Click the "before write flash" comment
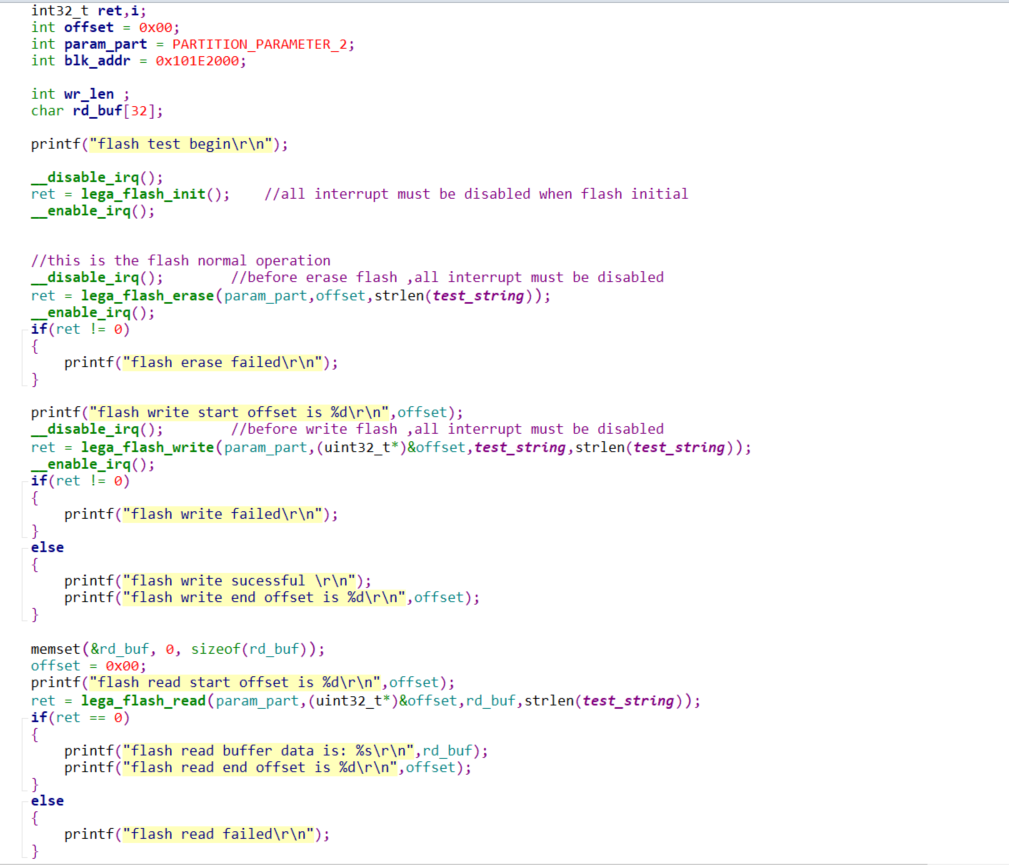This screenshot has height=865, width=1009. pos(447,429)
